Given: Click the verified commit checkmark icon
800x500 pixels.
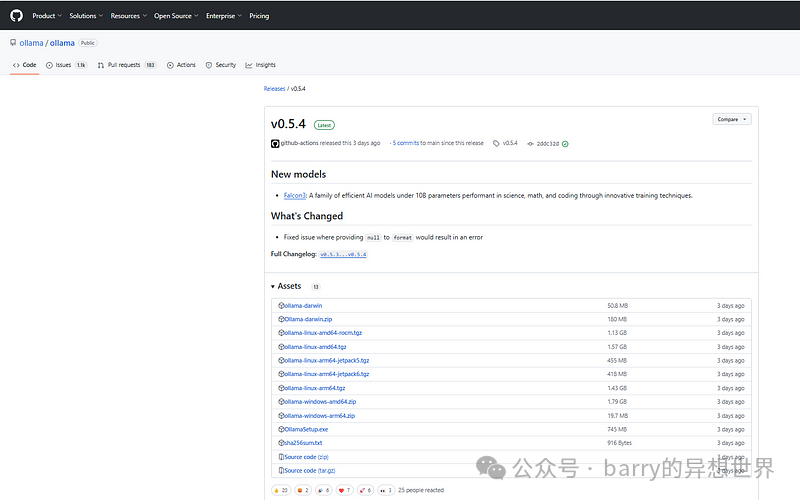Looking at the screenshot, I should click(565, 143).
